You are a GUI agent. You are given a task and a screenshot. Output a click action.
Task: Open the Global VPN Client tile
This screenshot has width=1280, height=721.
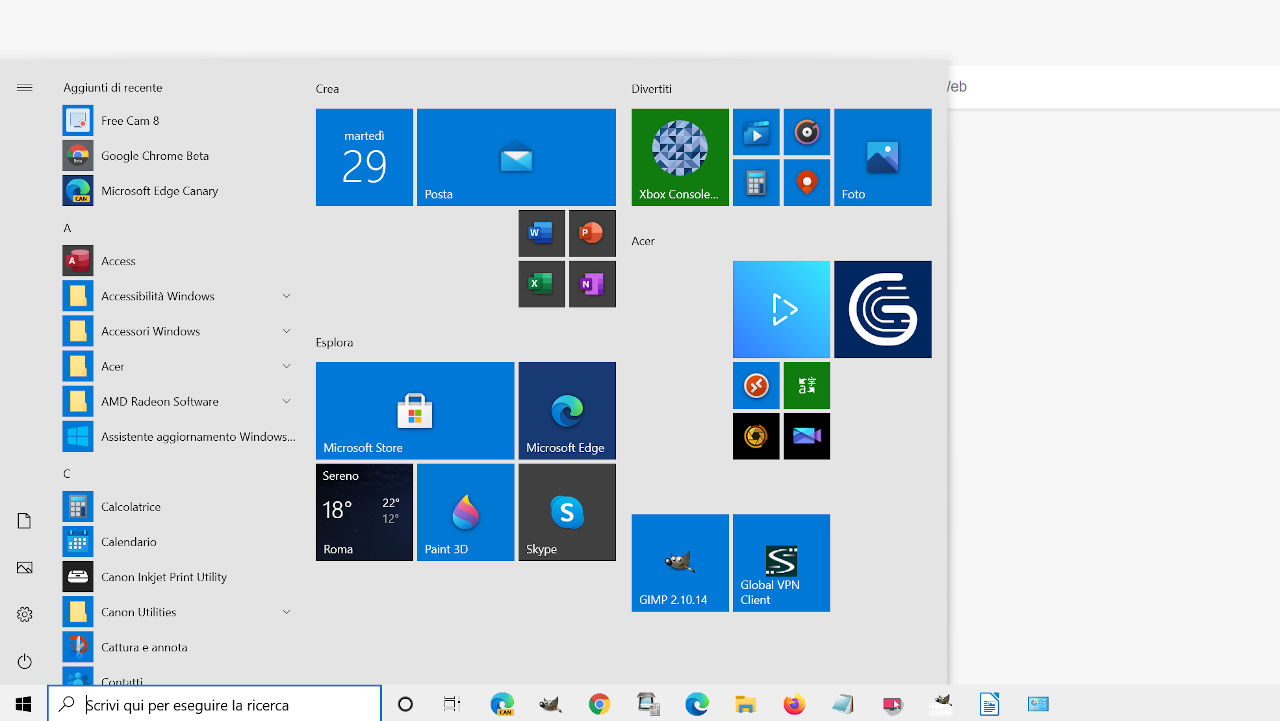[x=781, y=563]
